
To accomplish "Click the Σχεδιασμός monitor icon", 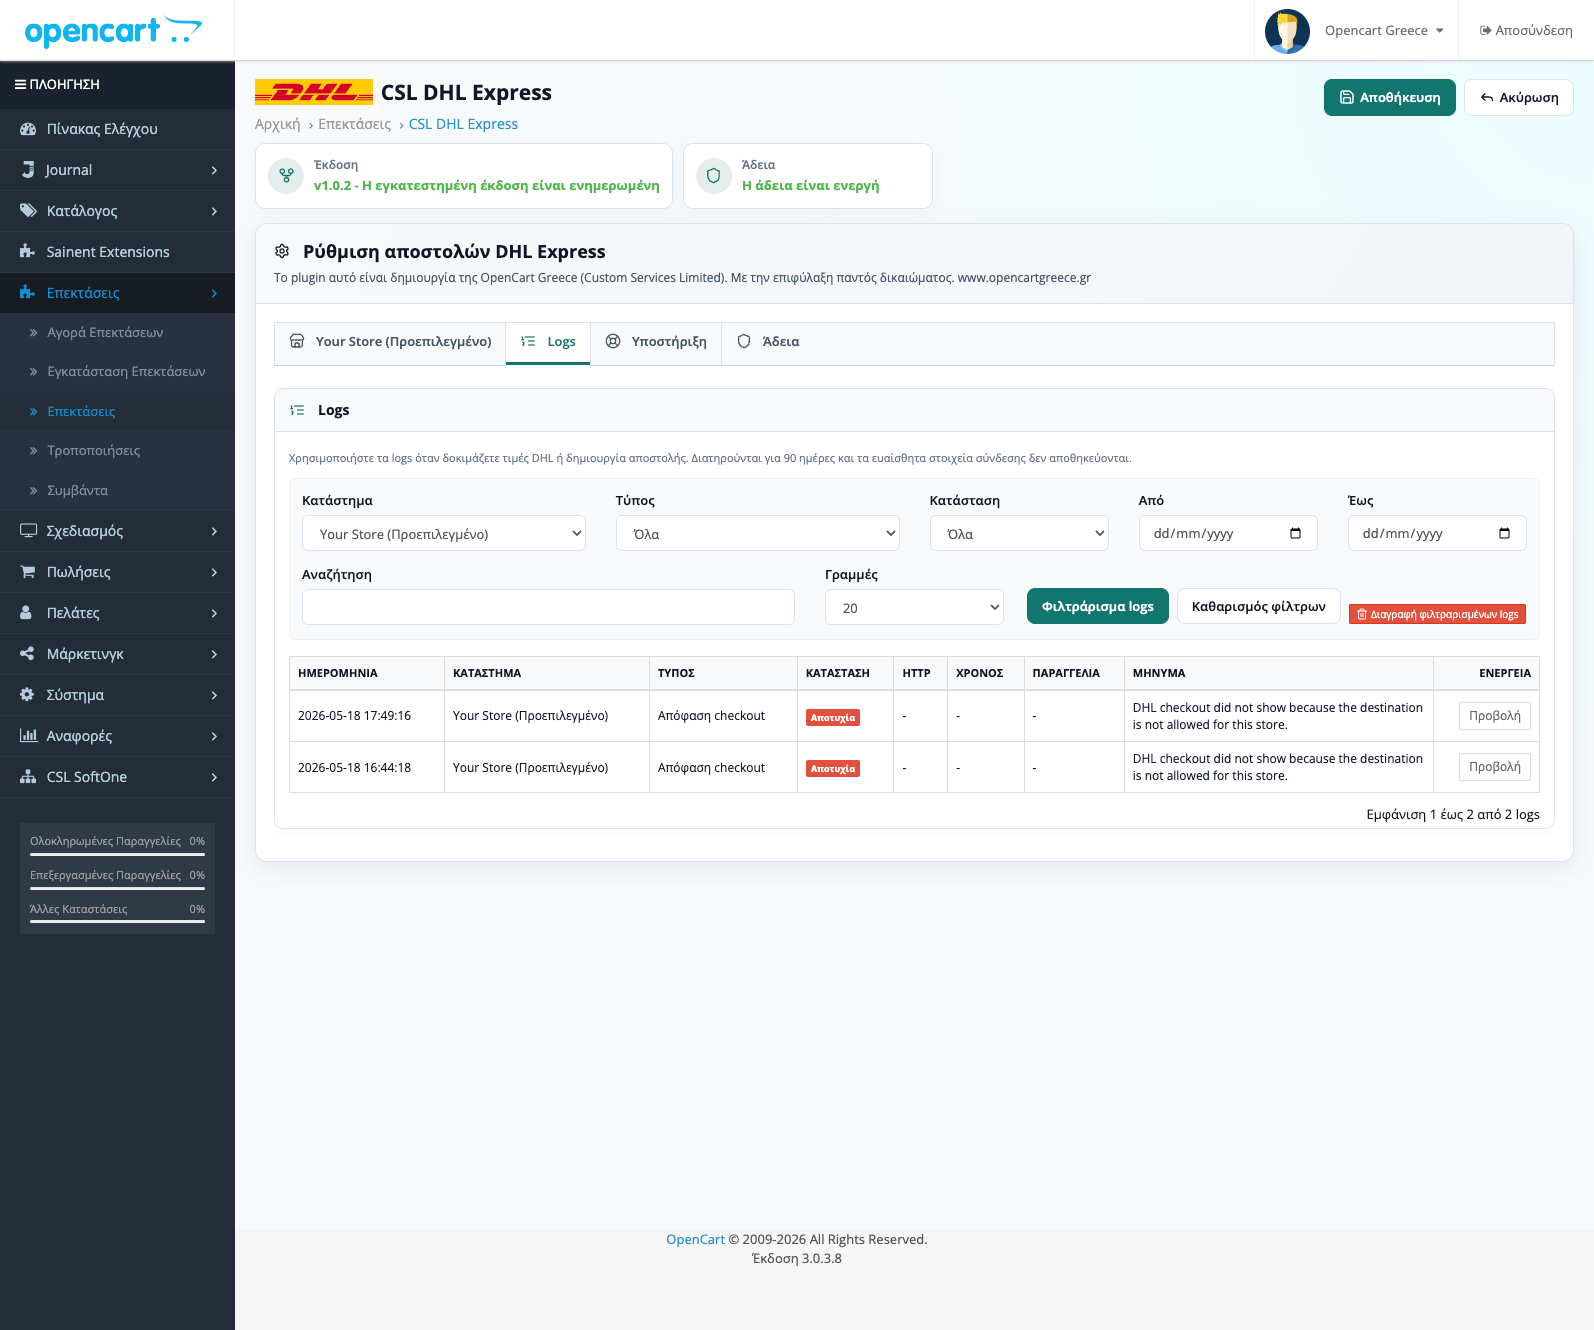I will click(28, 531).
